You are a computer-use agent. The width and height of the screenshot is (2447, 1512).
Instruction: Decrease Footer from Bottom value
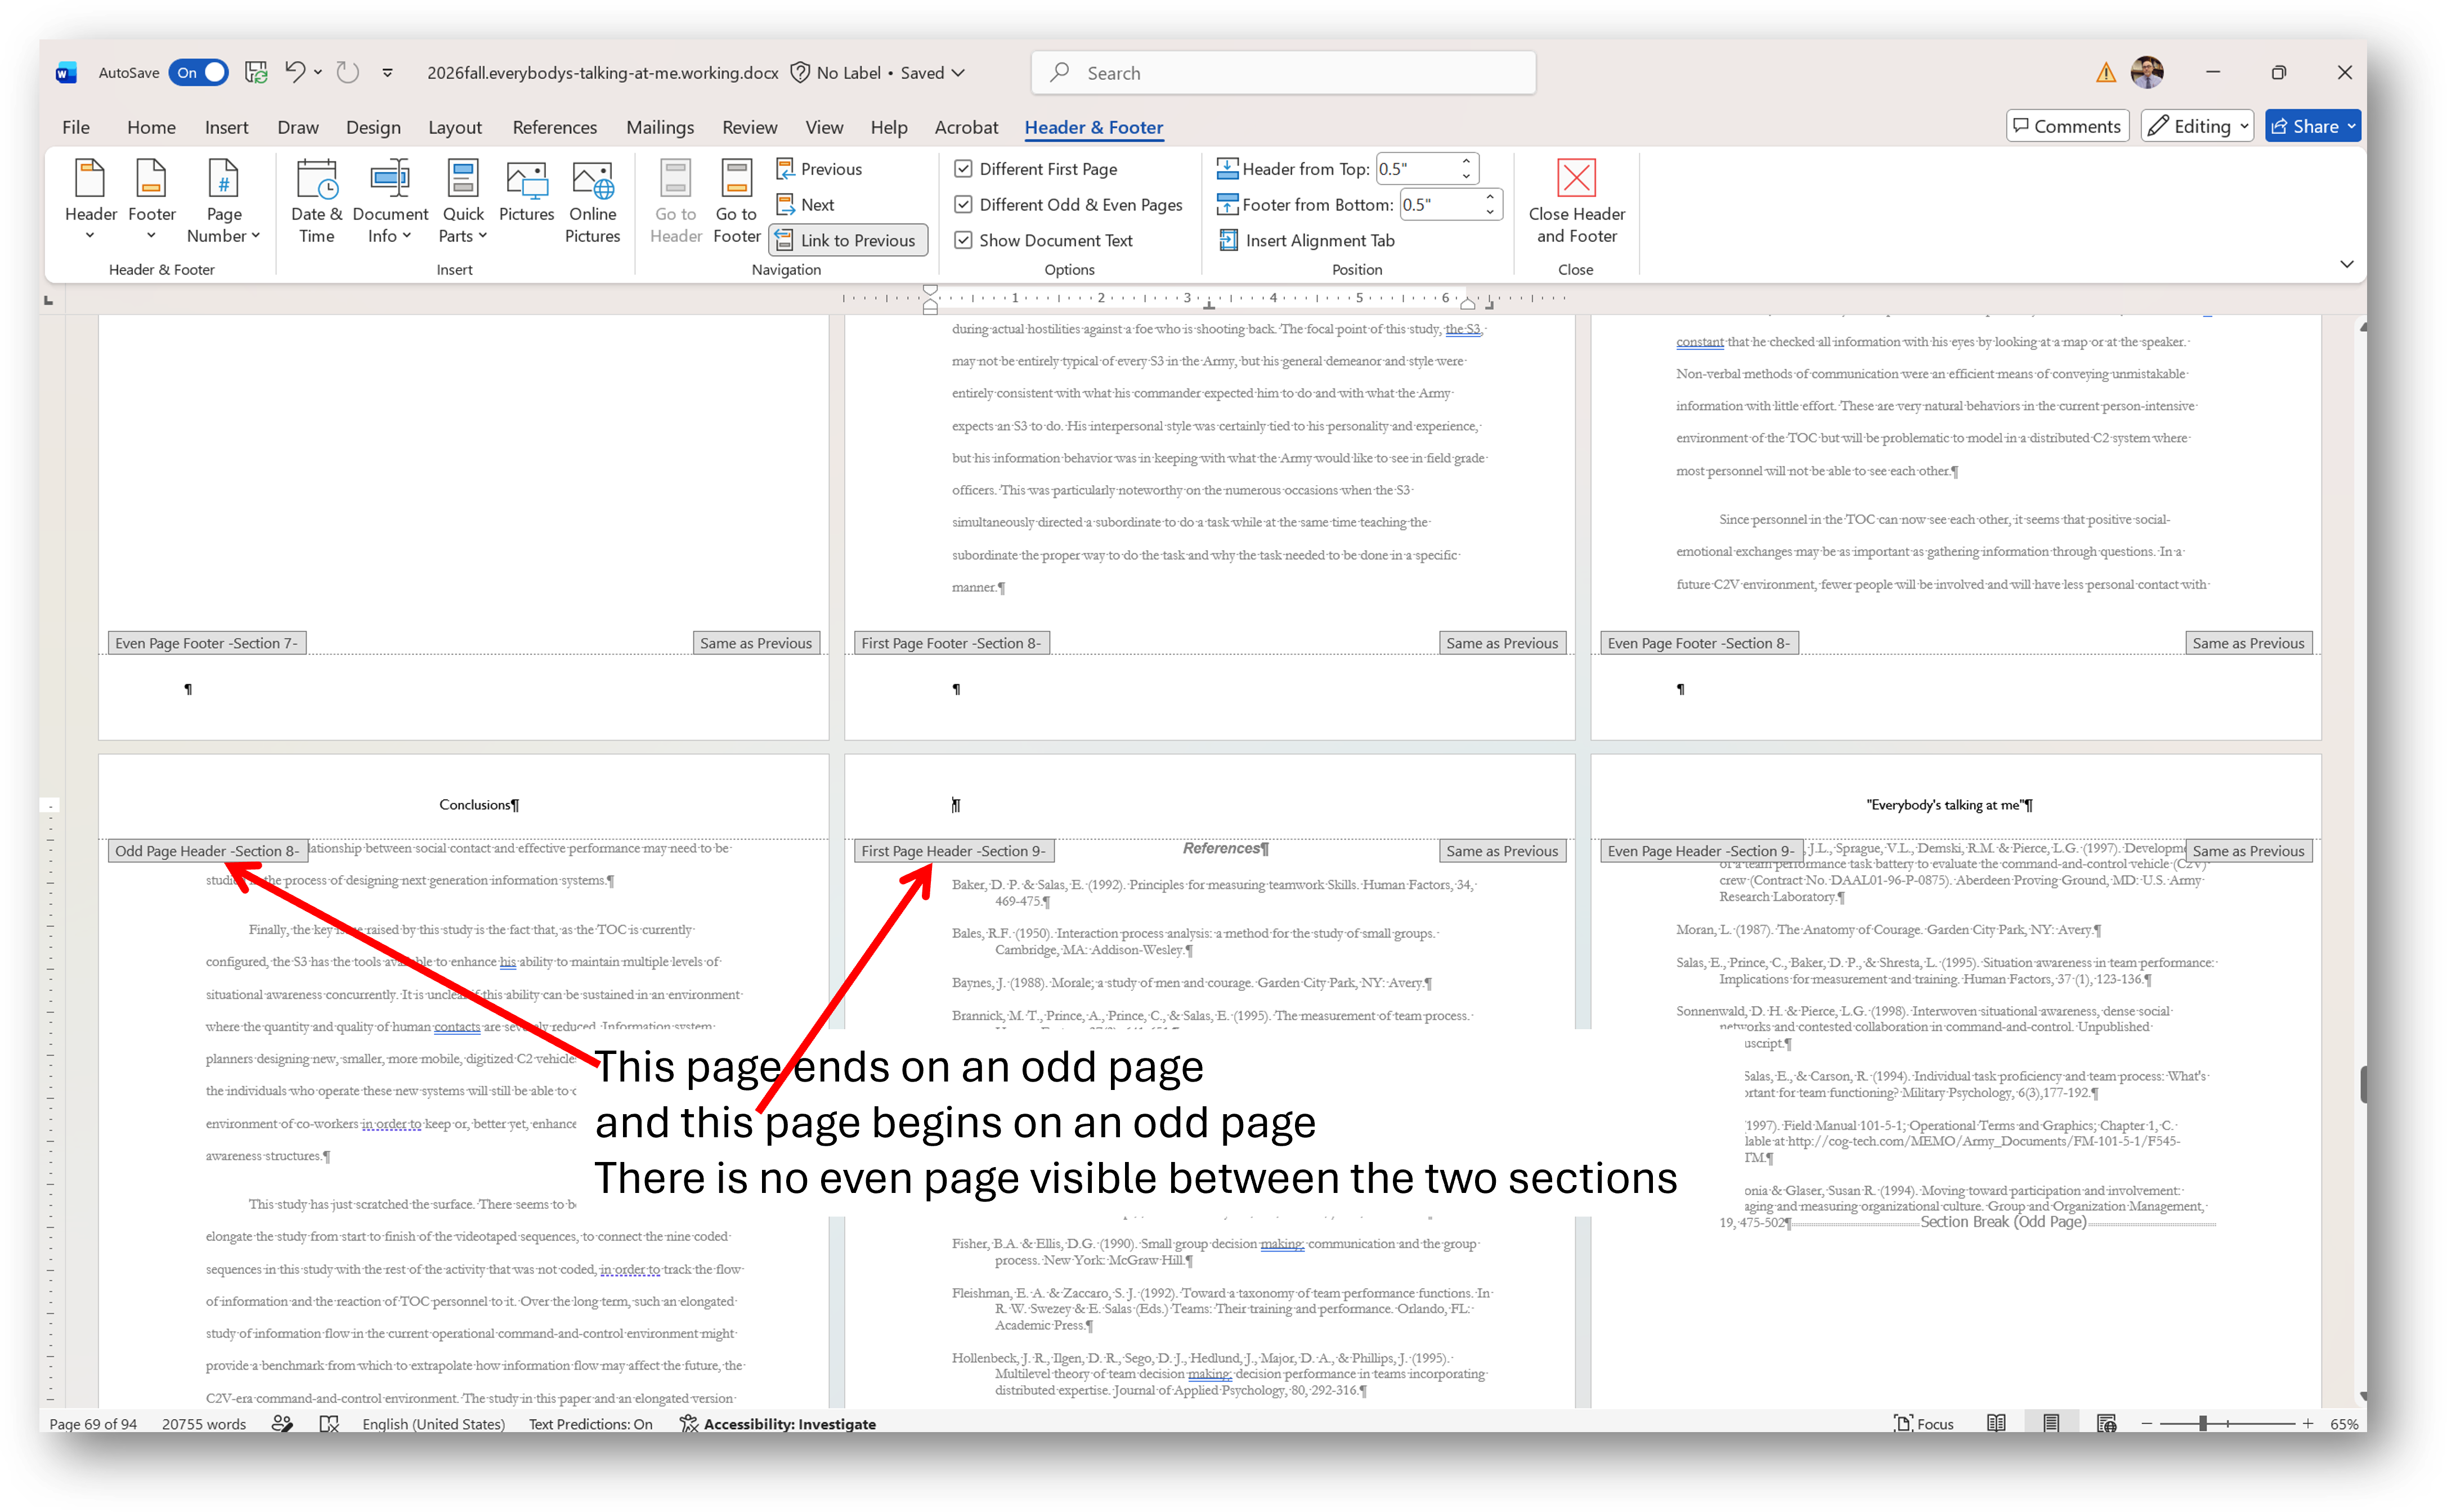(x=1490, y=212)
